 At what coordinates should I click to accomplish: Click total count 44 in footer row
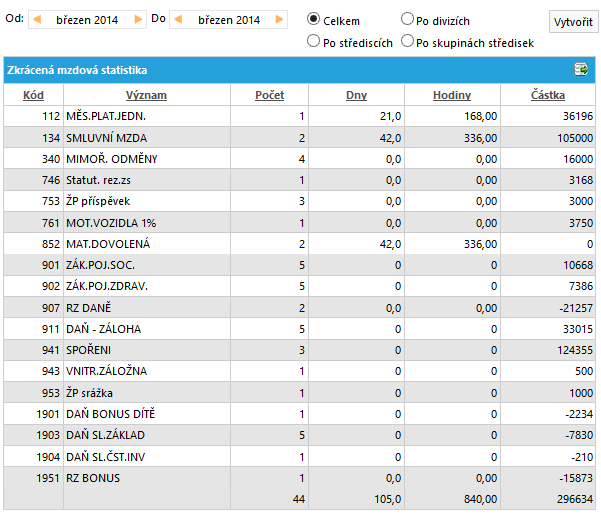299,499
